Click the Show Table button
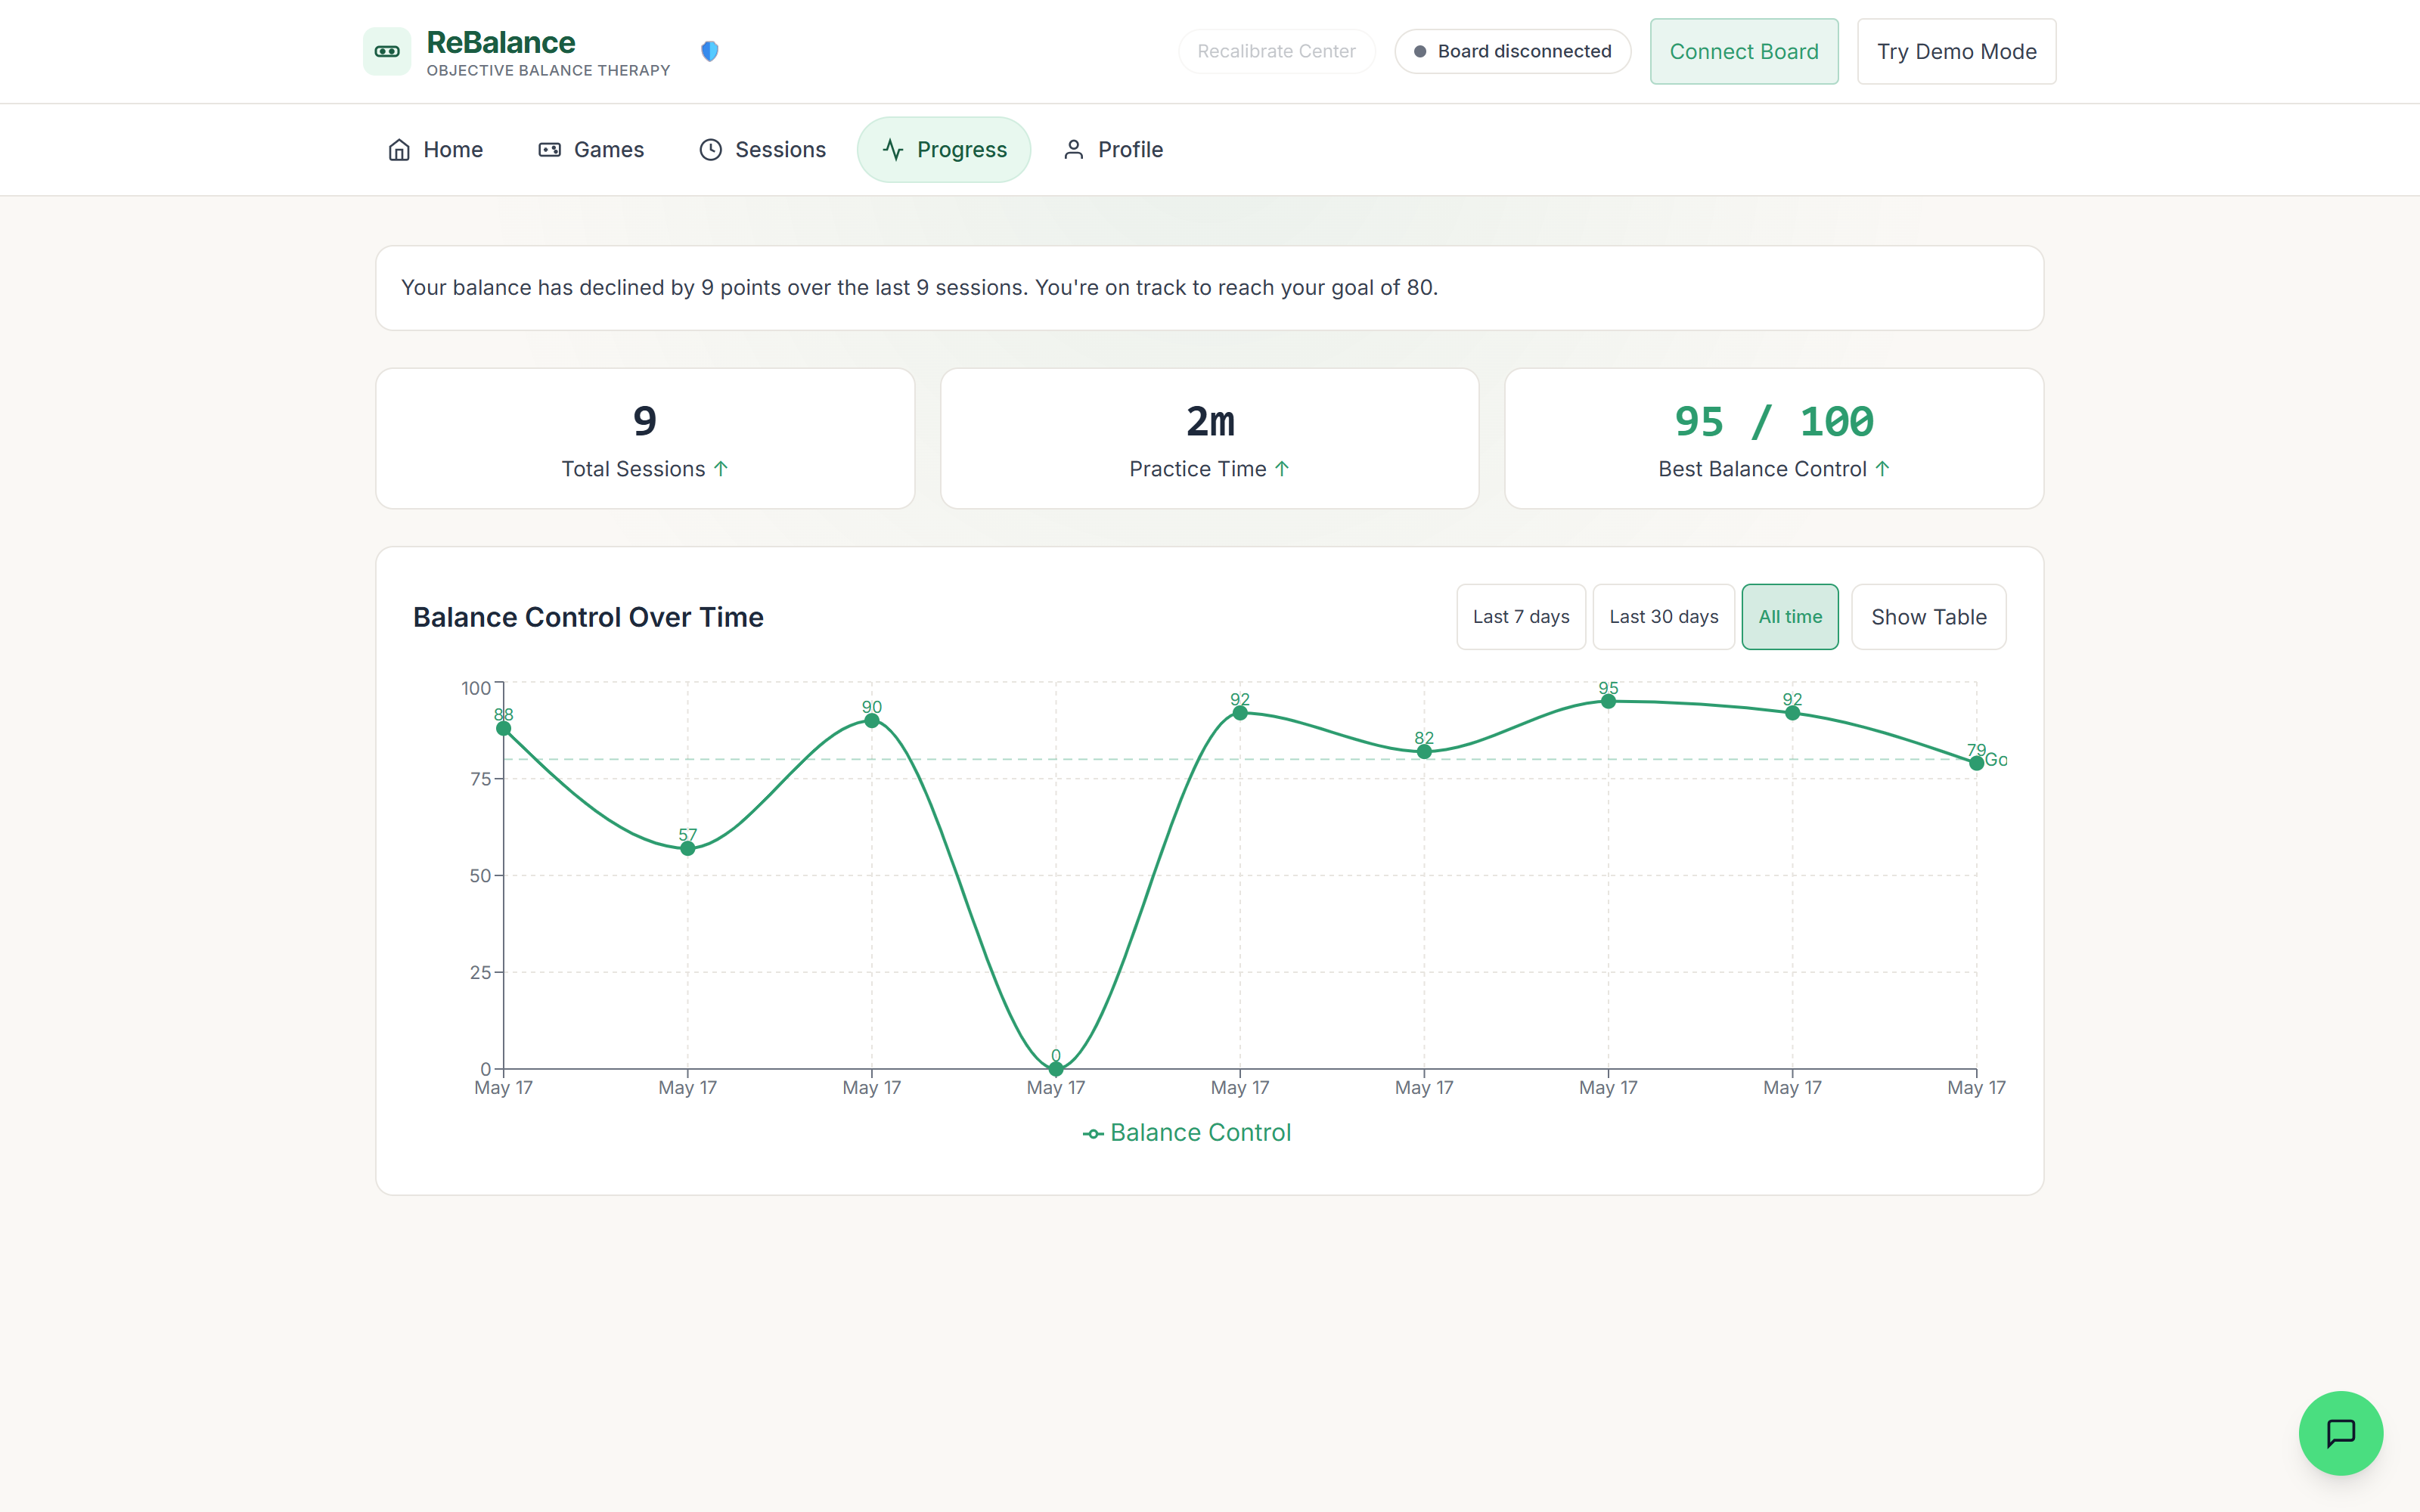The image size is (2420, 1512). click(x=1928, y=617)
